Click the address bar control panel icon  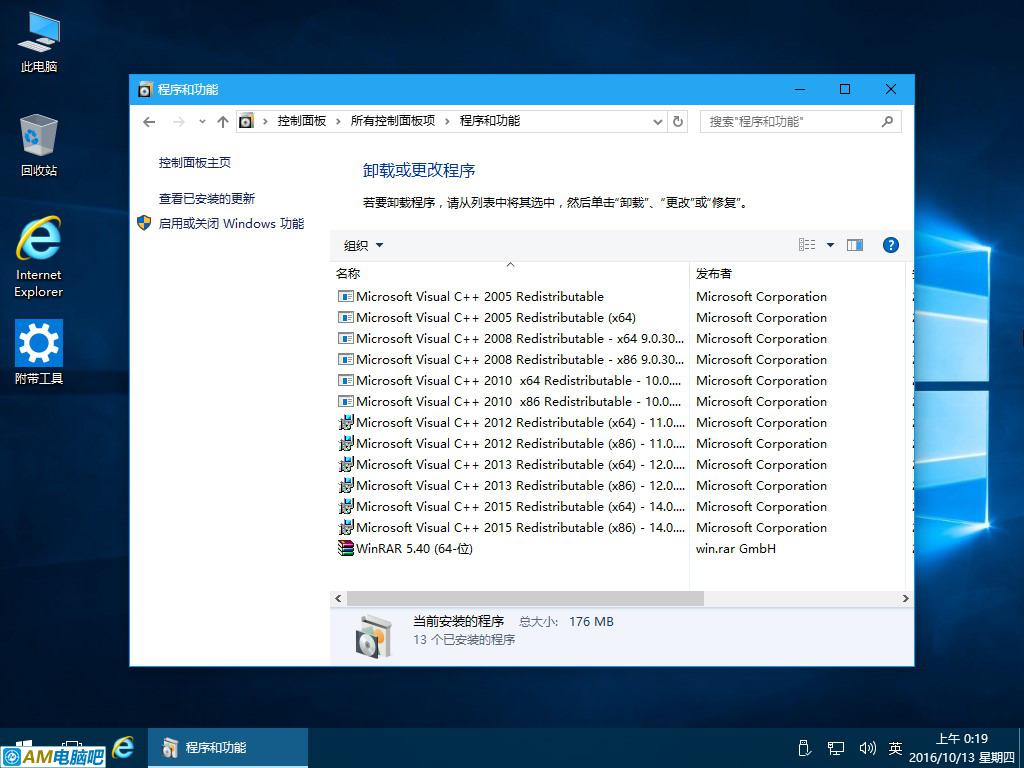pos(246,121)
